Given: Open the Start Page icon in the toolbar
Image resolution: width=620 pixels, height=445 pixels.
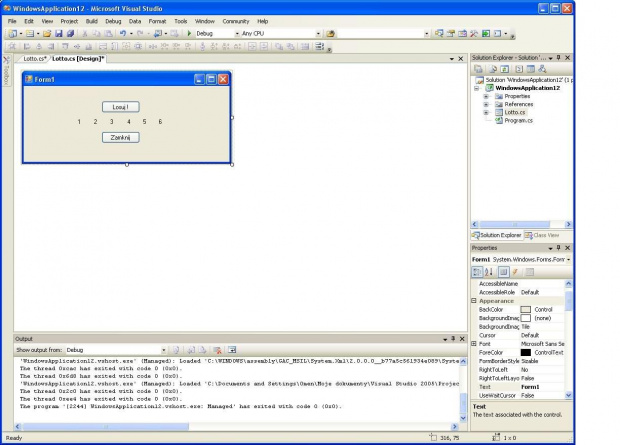Looking at the screenshot, I should coord(486,34).
